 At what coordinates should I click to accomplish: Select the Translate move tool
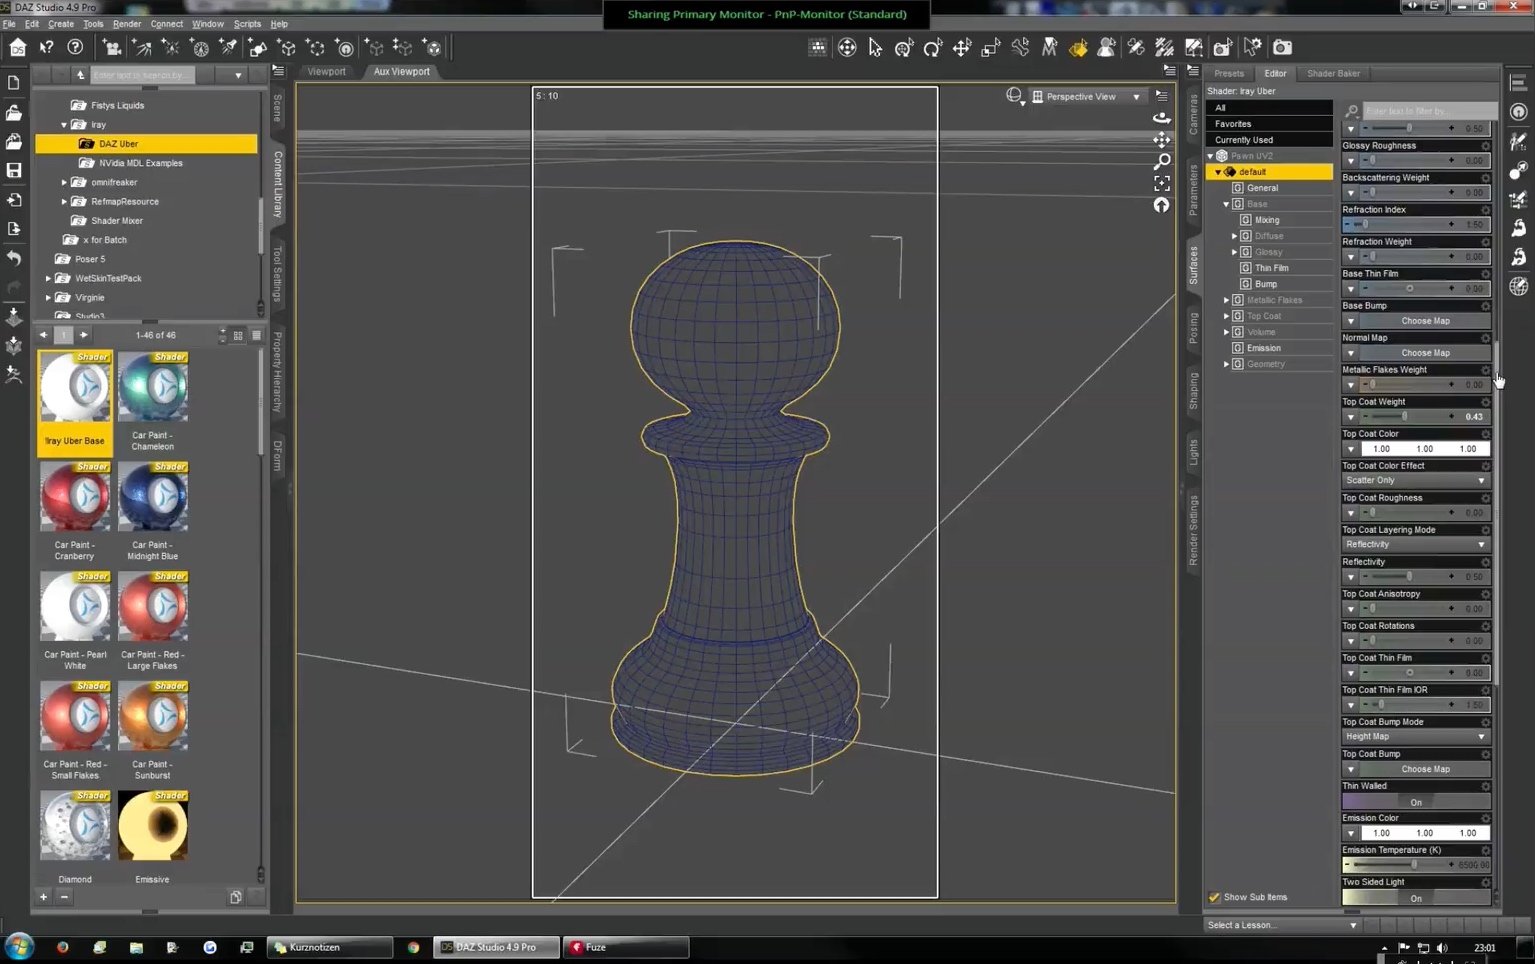pyautogui.click(x=962, y=47)
